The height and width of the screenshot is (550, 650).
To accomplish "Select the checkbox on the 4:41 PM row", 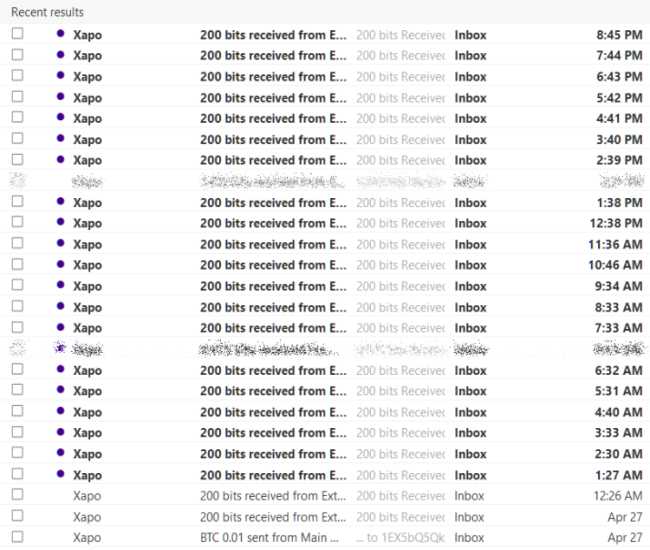I will click(17, 117).
